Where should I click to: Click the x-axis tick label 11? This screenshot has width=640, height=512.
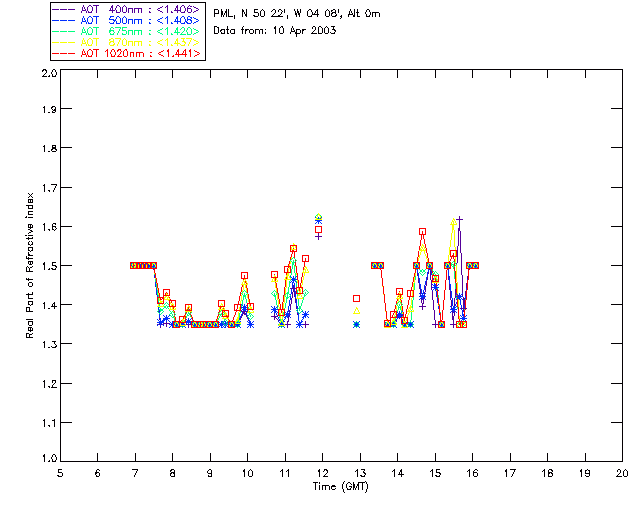[x=285, y=473]
